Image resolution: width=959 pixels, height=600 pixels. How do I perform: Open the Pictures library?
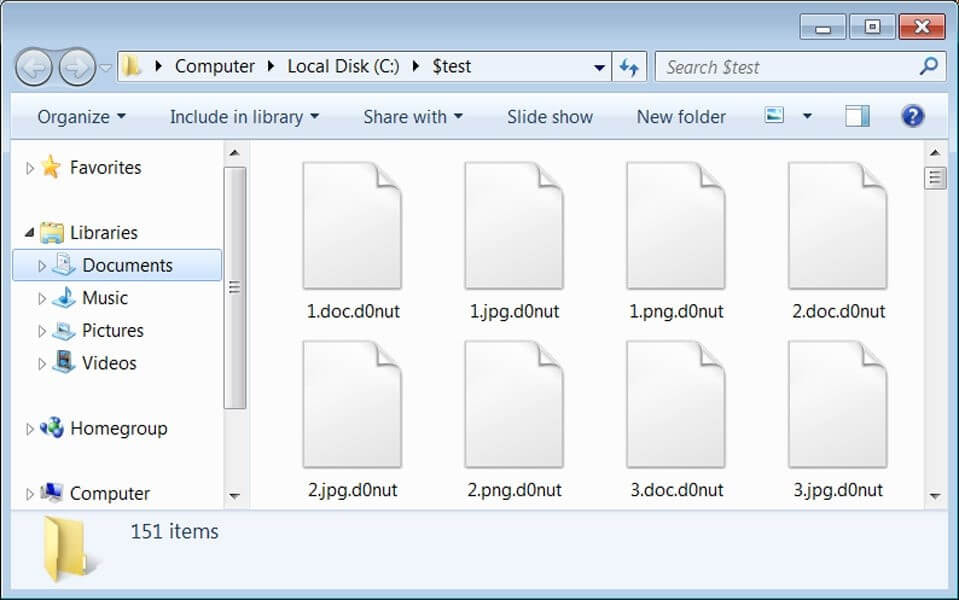(x=113, y=331)
